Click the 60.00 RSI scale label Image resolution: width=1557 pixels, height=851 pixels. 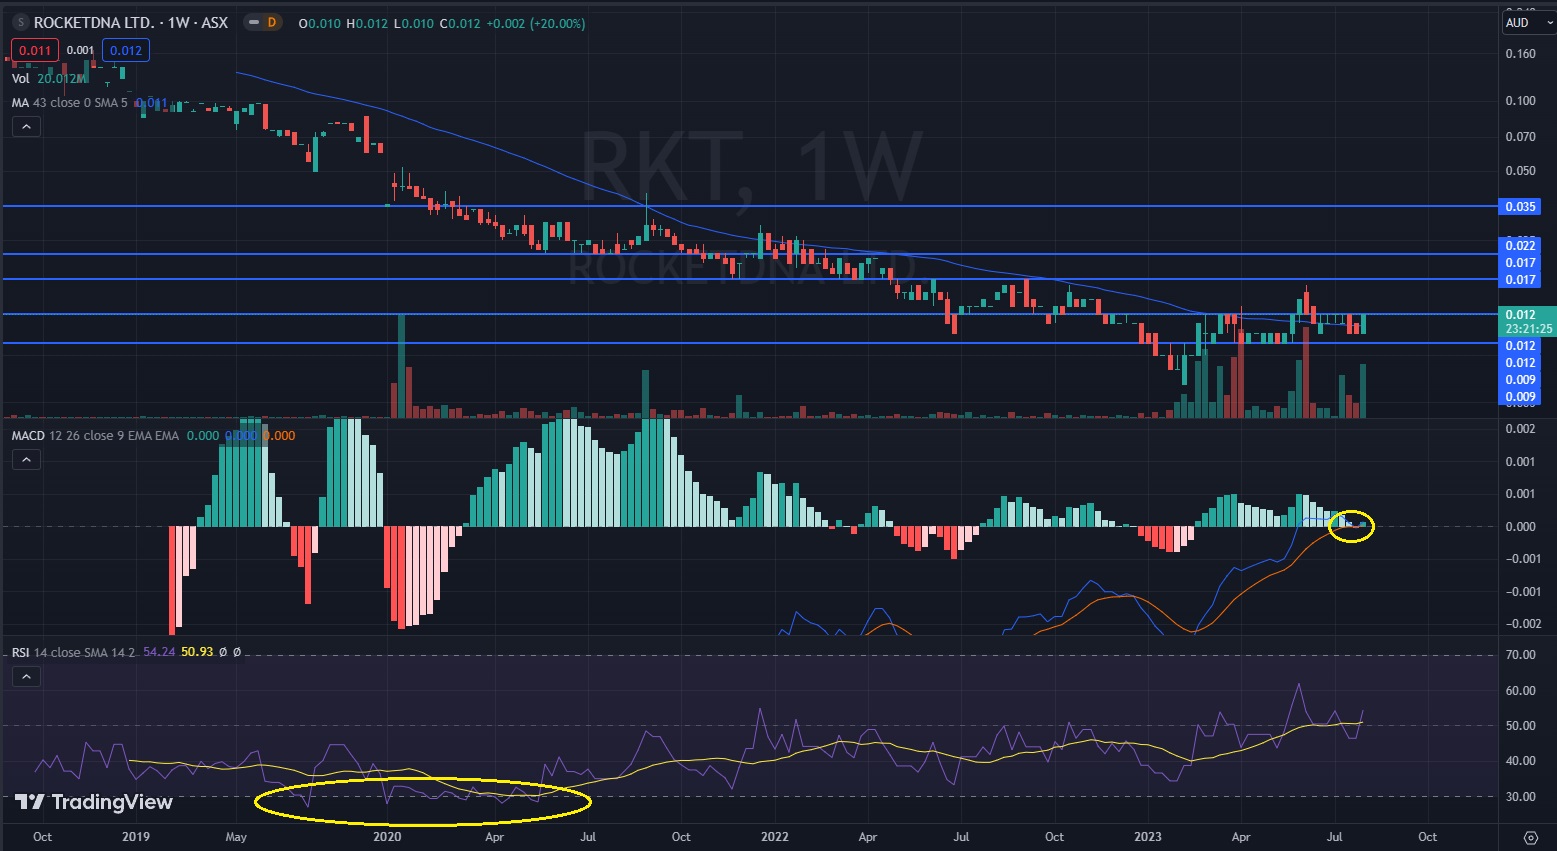click(1521, 691)
